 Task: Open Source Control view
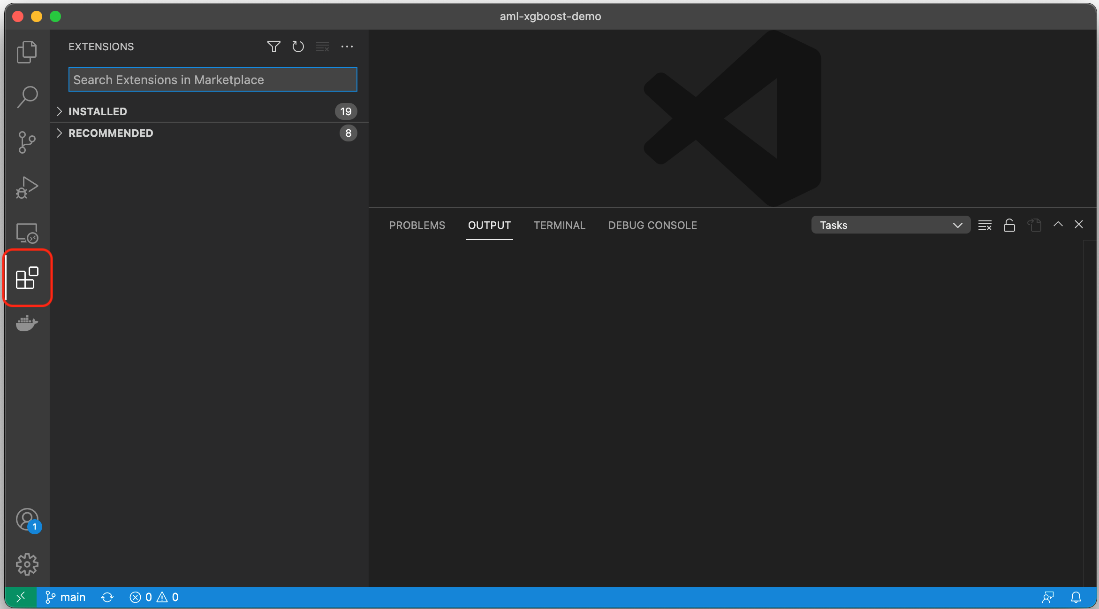pyautogui.click(x=27, y=142)
